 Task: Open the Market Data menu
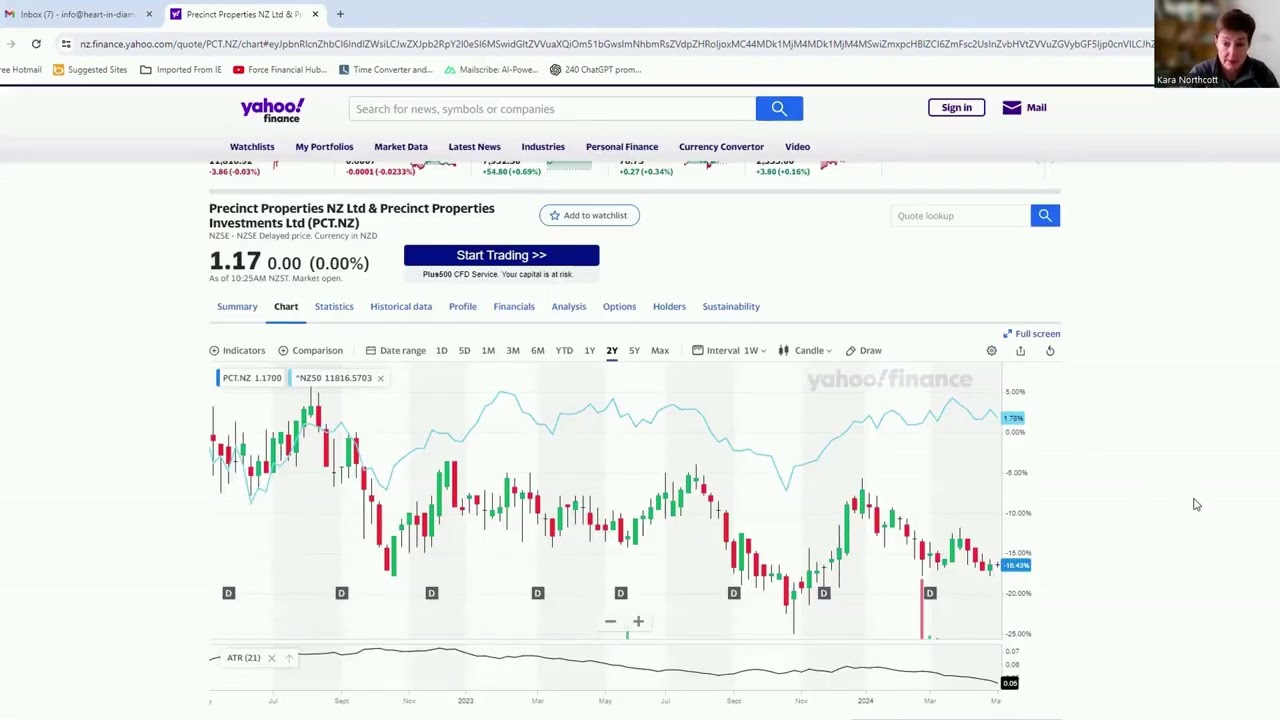point(401,147)
